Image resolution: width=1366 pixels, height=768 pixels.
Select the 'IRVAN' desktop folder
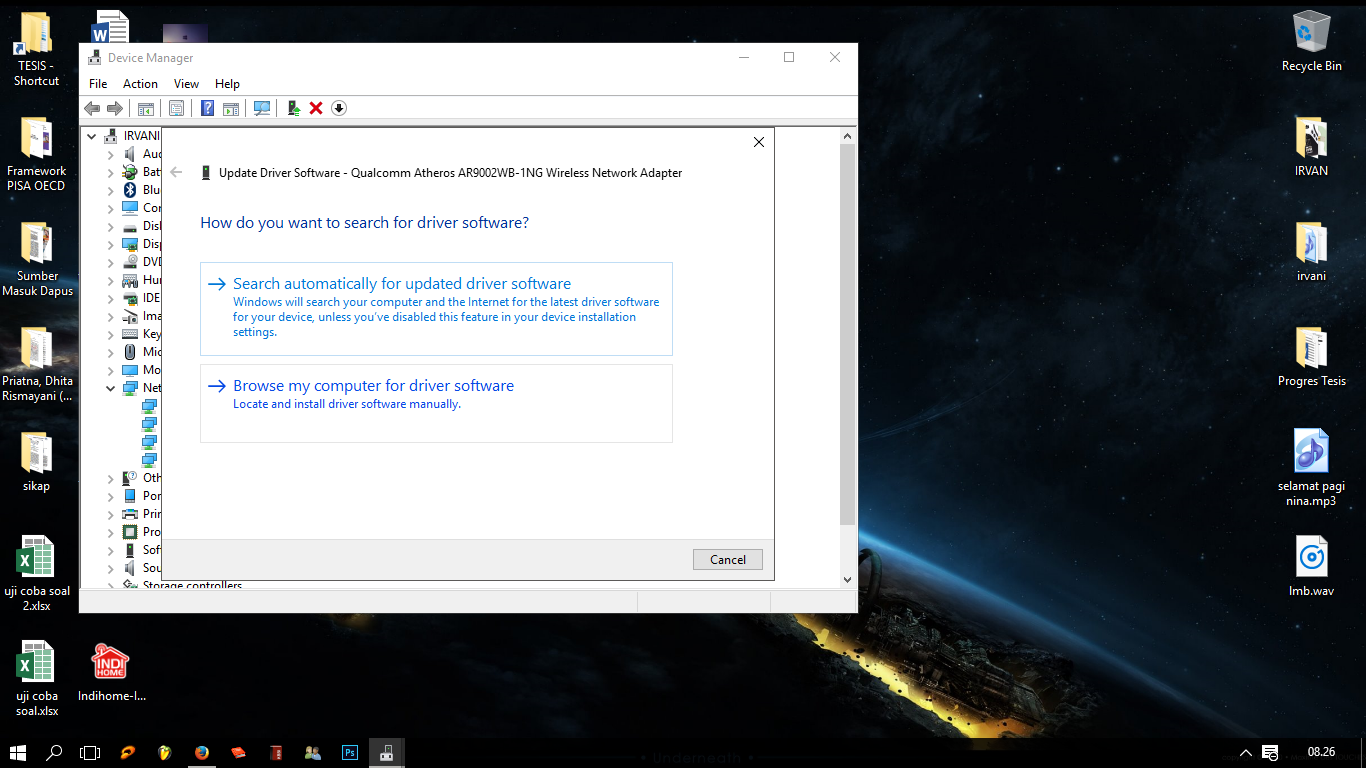[x=1311, y=146]
